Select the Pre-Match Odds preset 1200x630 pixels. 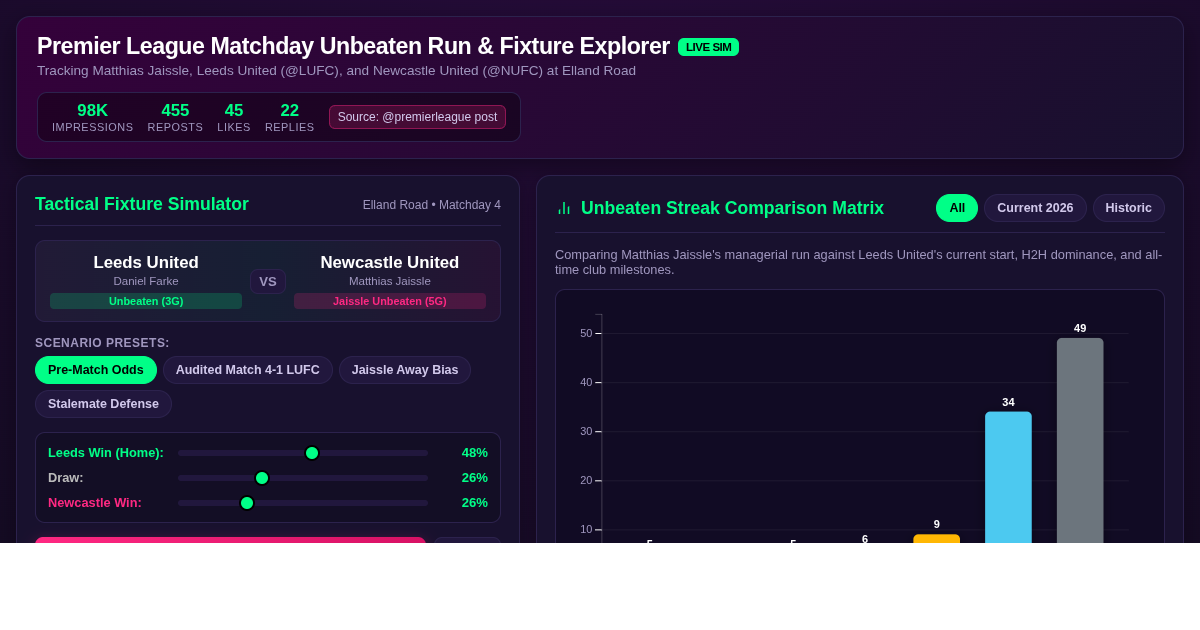96,370
